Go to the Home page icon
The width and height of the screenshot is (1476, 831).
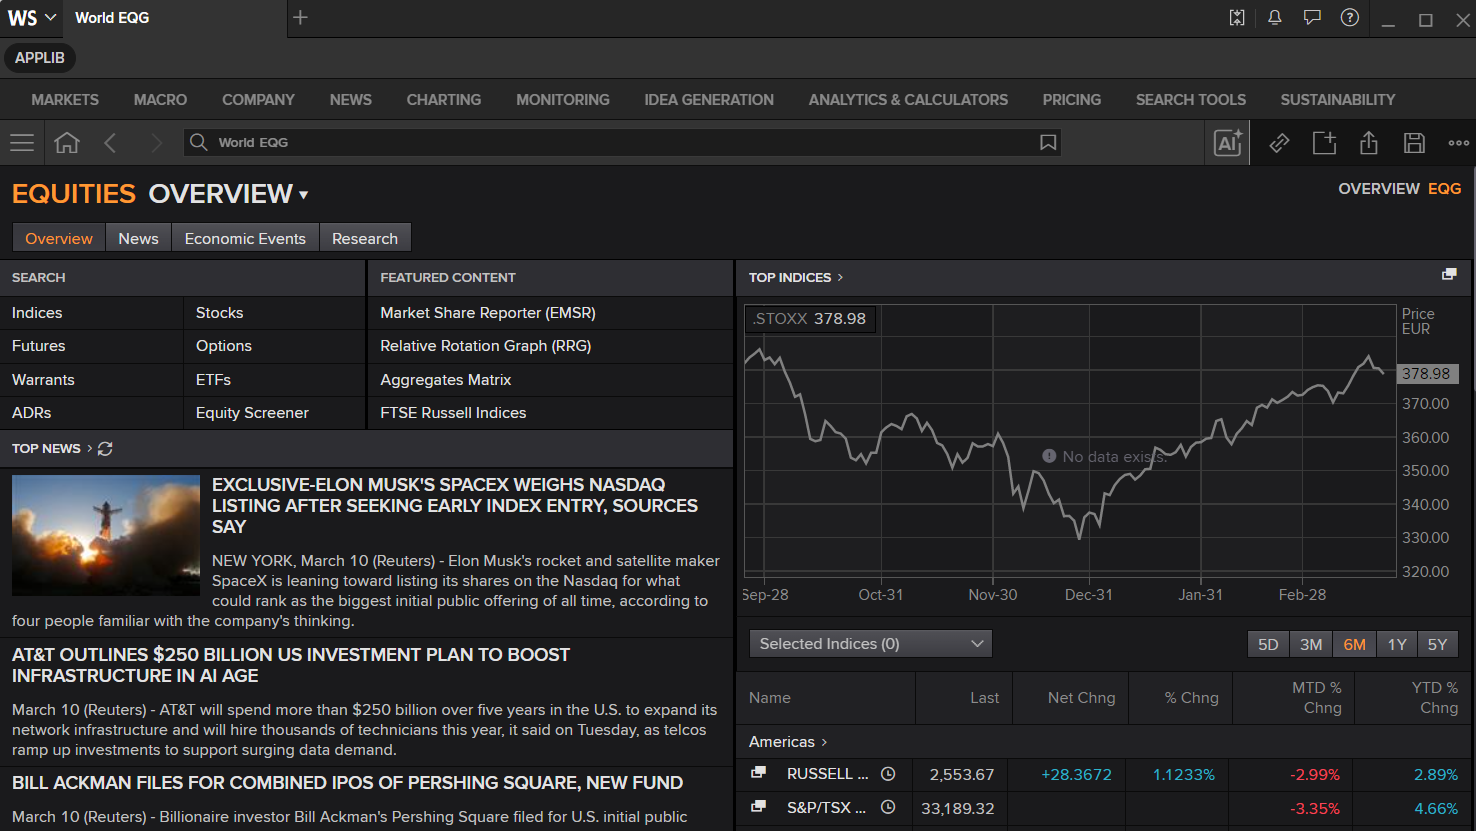point(67,143)
